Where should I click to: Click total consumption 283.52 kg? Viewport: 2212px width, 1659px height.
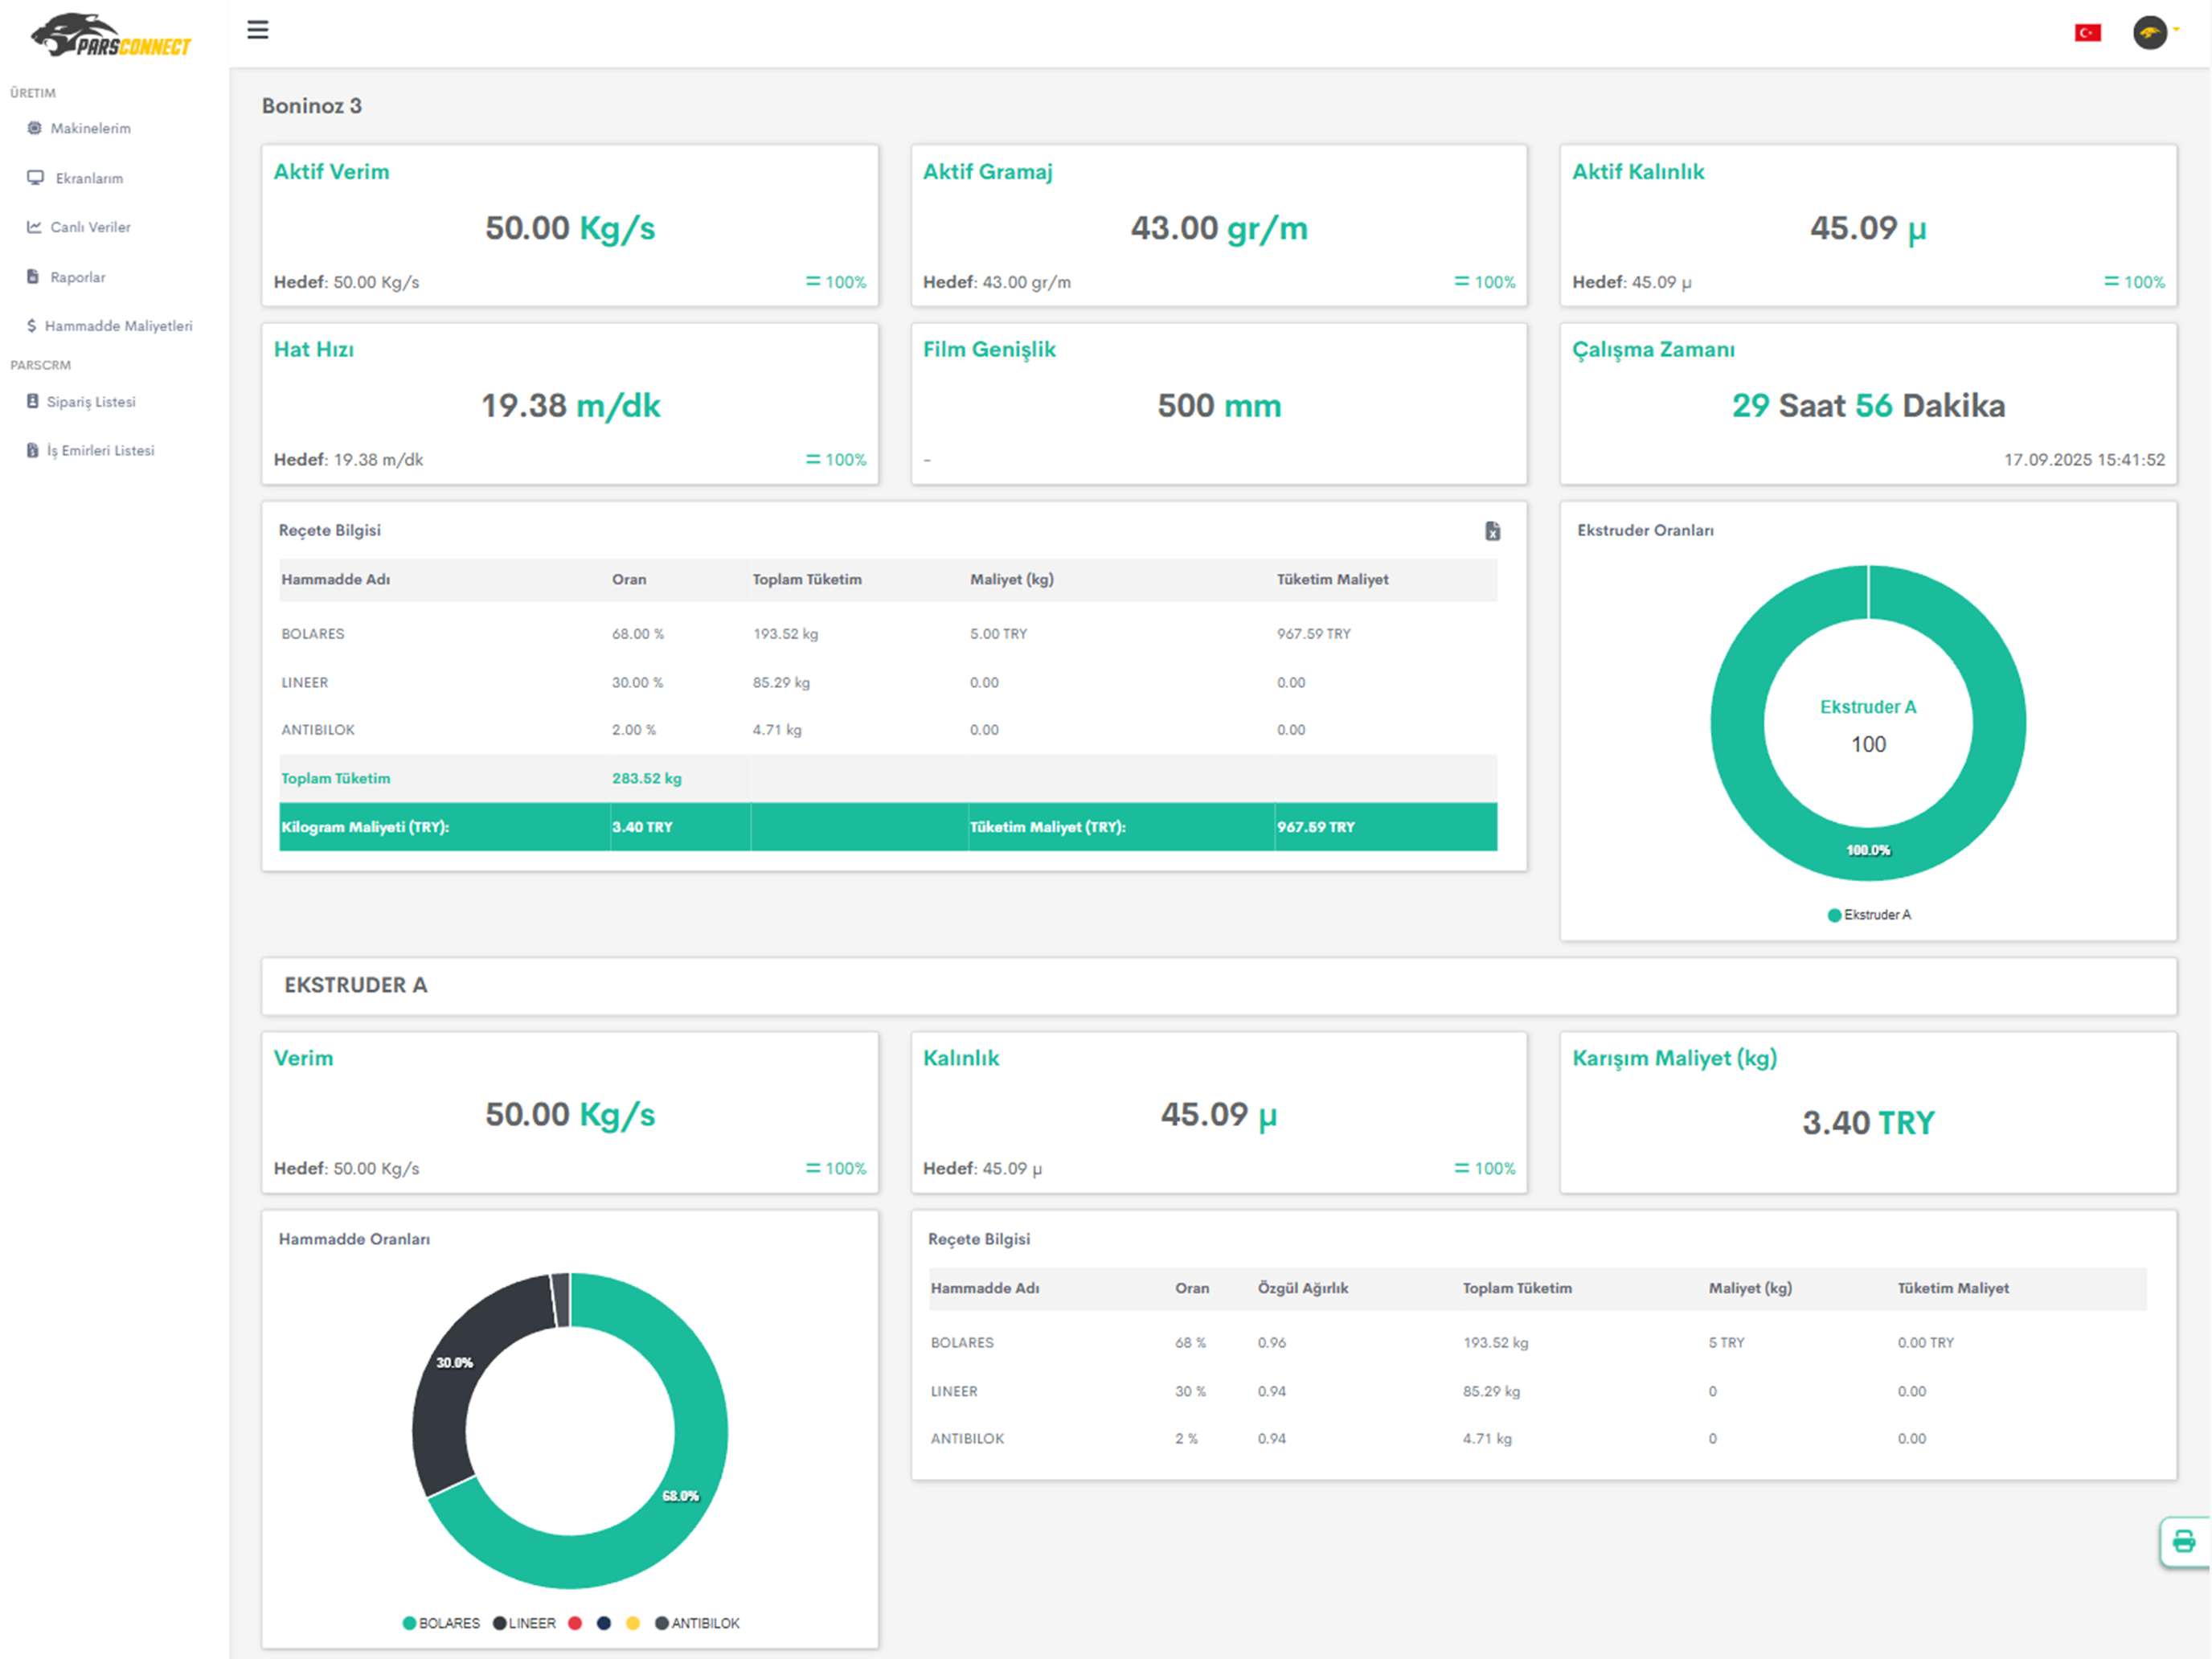(x=646, y=779)
